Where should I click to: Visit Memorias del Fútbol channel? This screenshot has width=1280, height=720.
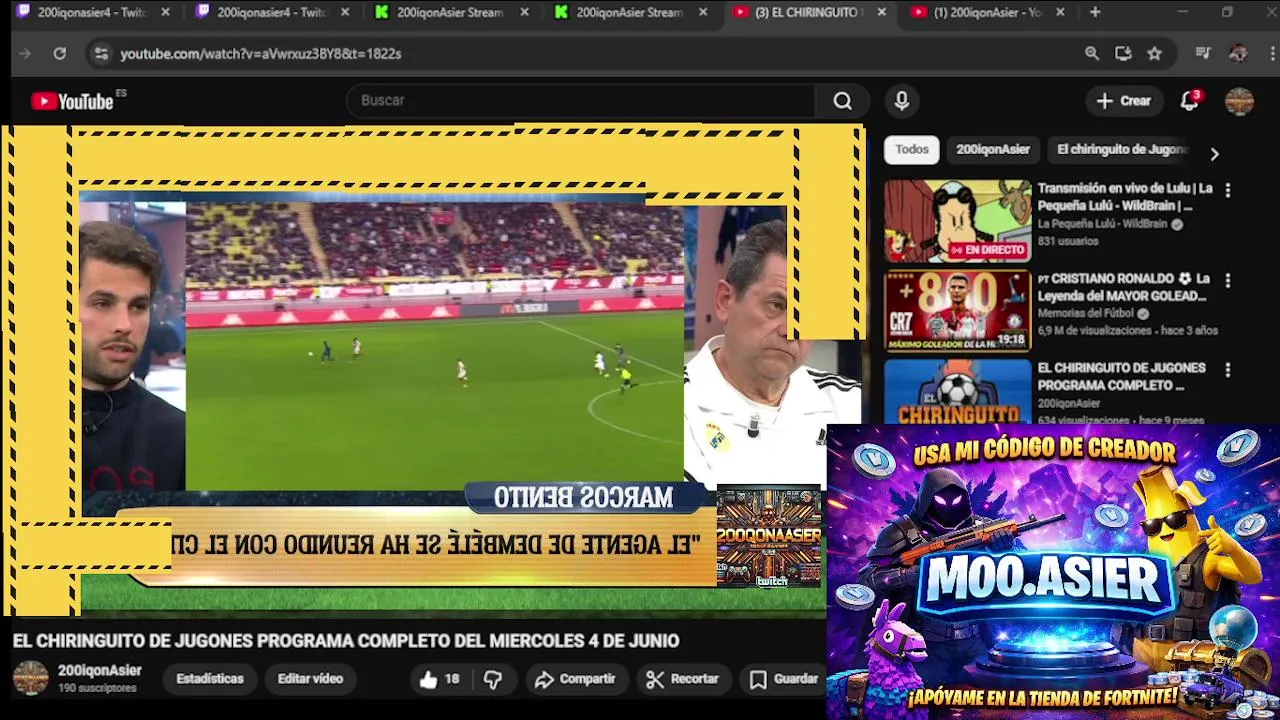1085,314
